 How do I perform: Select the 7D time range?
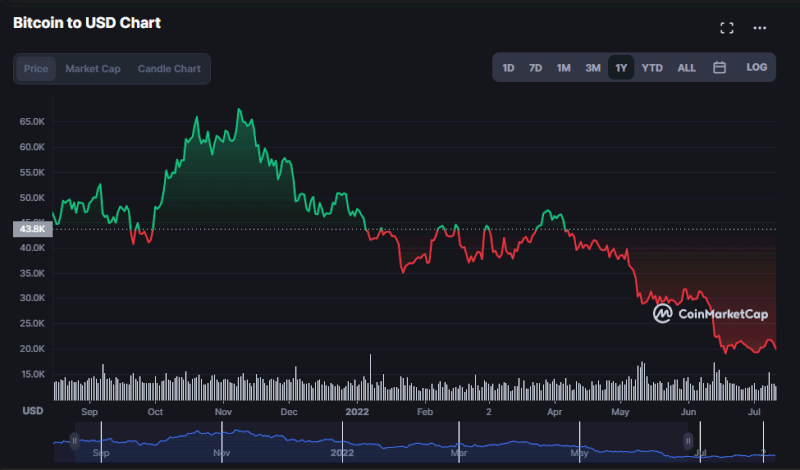(x=535, y=68)
